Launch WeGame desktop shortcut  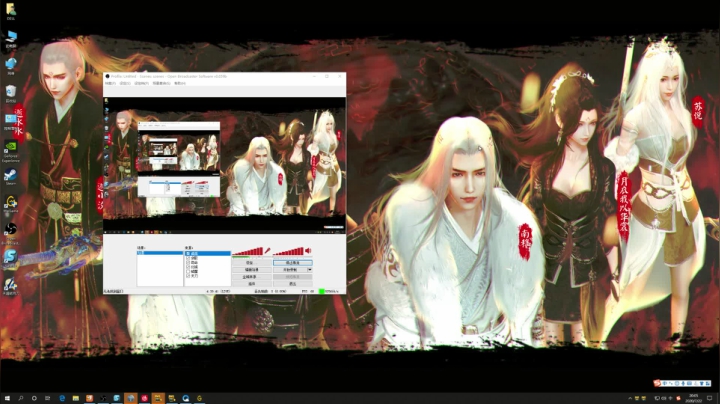coord(11,204)
